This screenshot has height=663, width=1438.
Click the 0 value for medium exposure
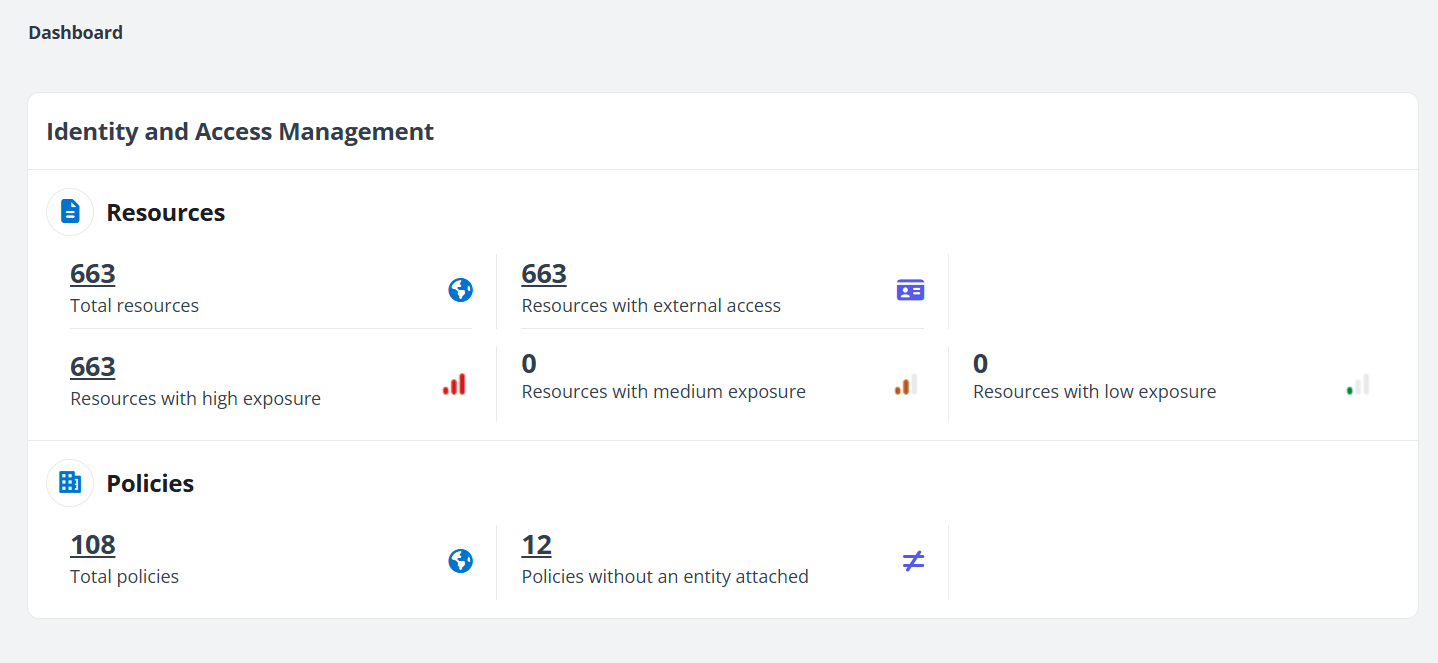(x=529, y=363)
